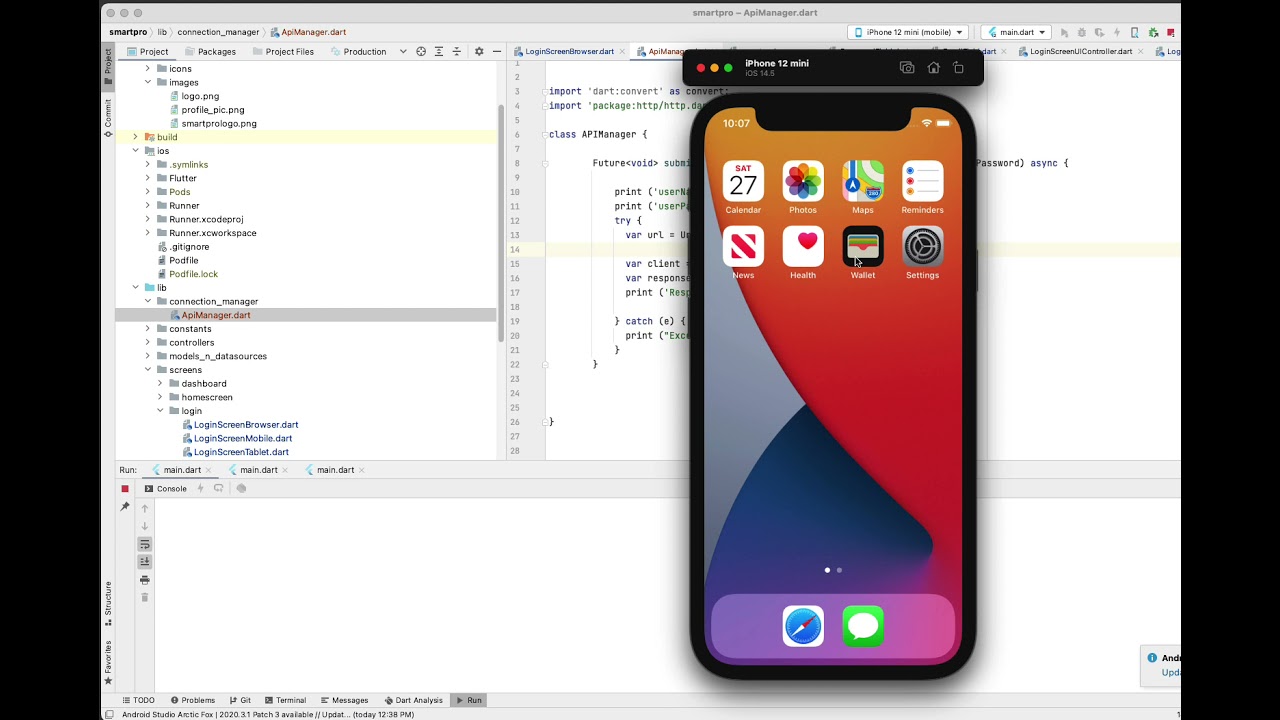Collapse the ios folder
This screenshot has width=1280, height=720.
pos(136,151)
